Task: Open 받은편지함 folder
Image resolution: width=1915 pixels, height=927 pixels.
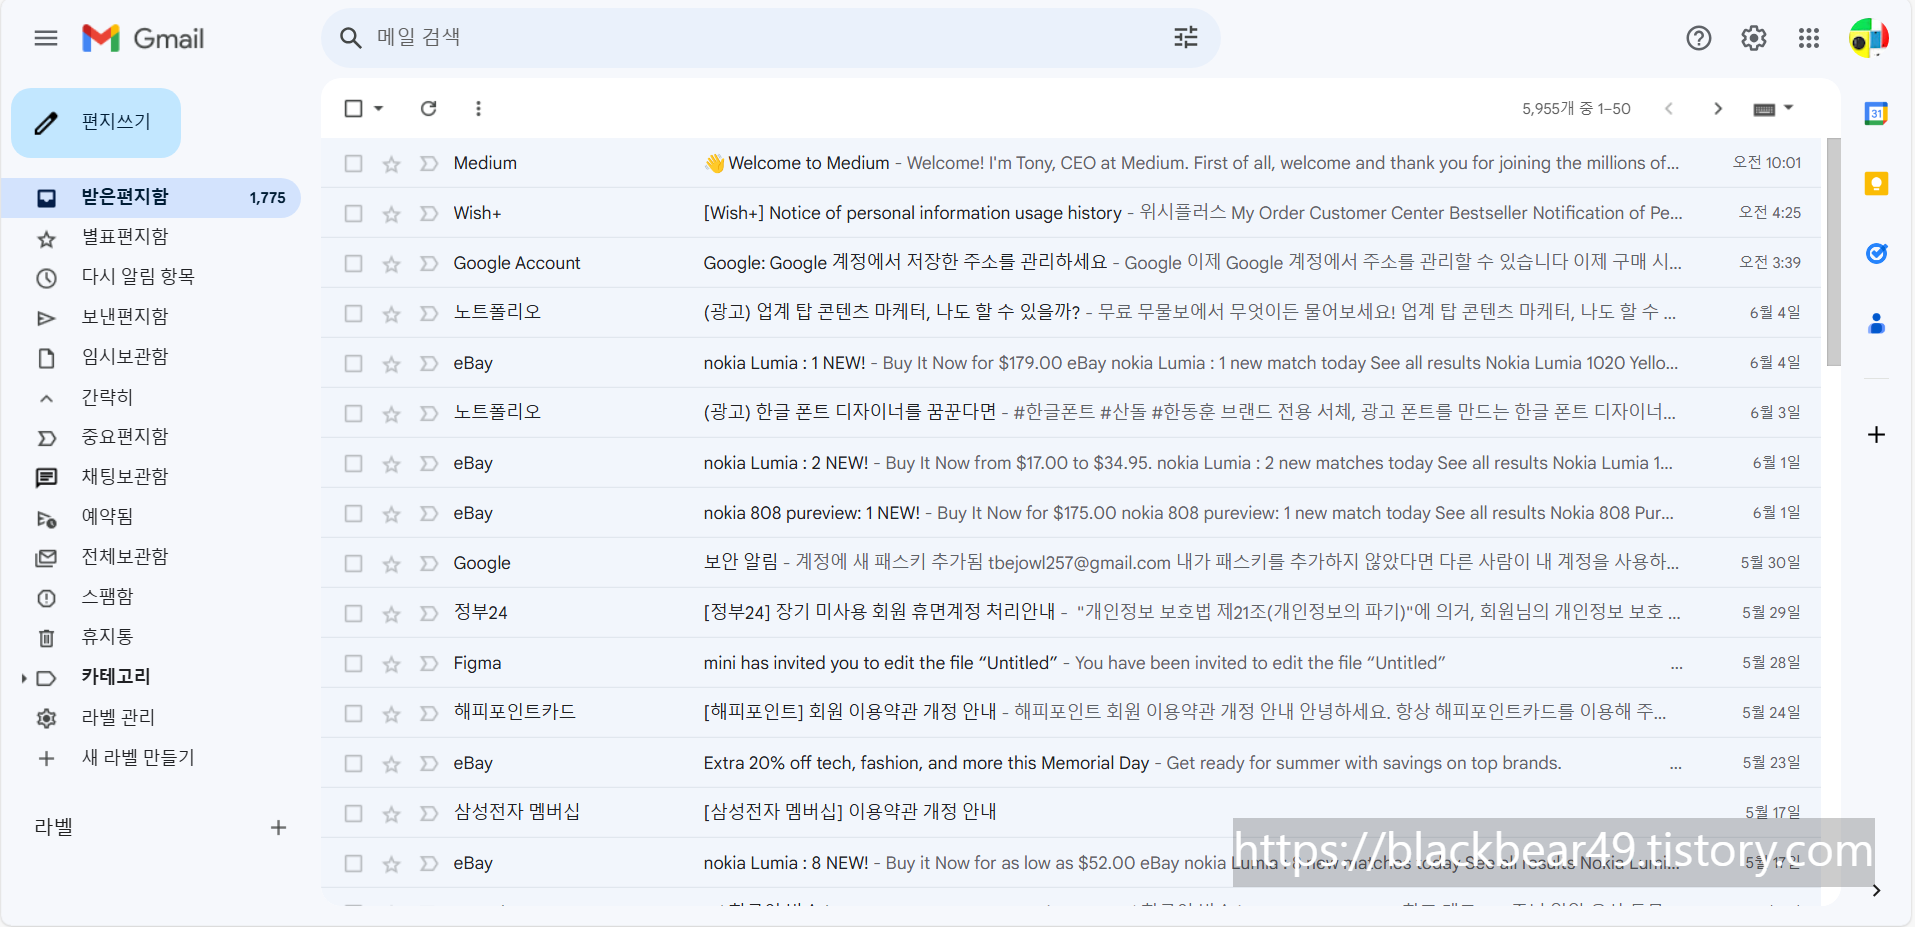Action: coord(152,197)
